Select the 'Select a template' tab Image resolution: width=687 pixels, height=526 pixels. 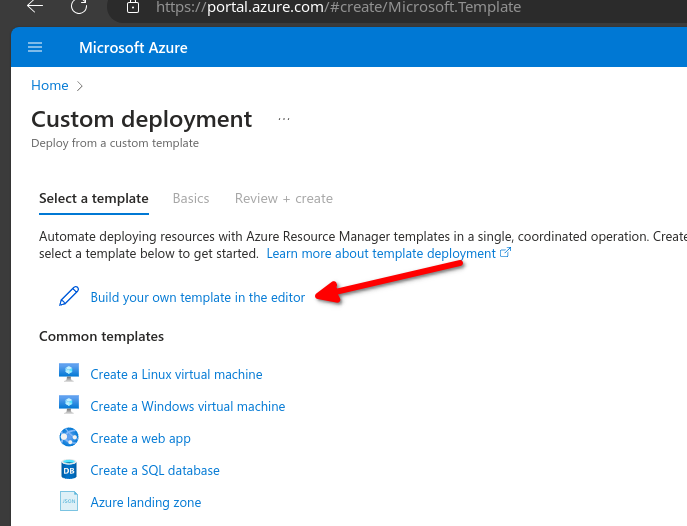pos(94,198)
